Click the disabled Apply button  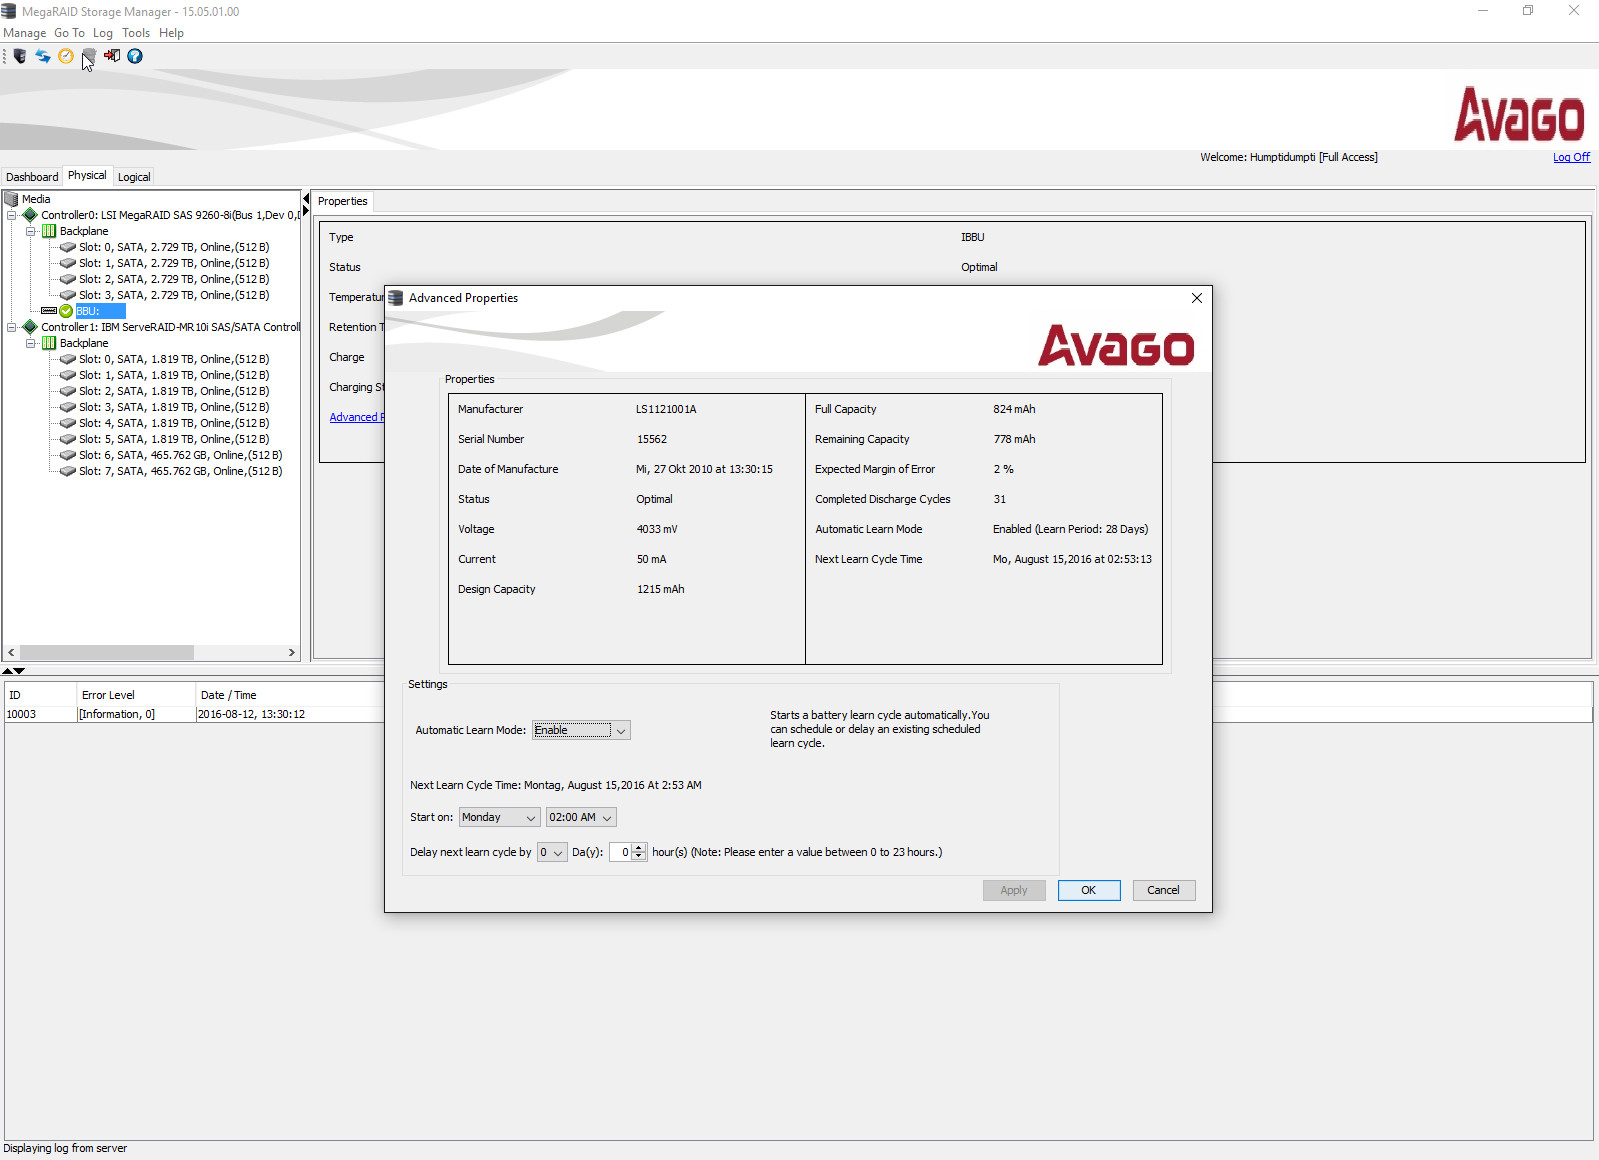[1014, 890]
